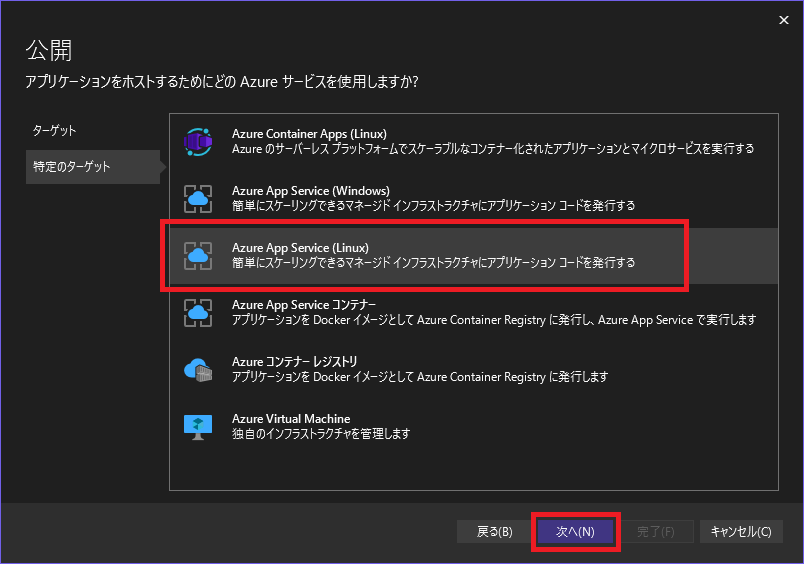
Task: Go back with 戻る(B) button
Action: pos(494,532)
